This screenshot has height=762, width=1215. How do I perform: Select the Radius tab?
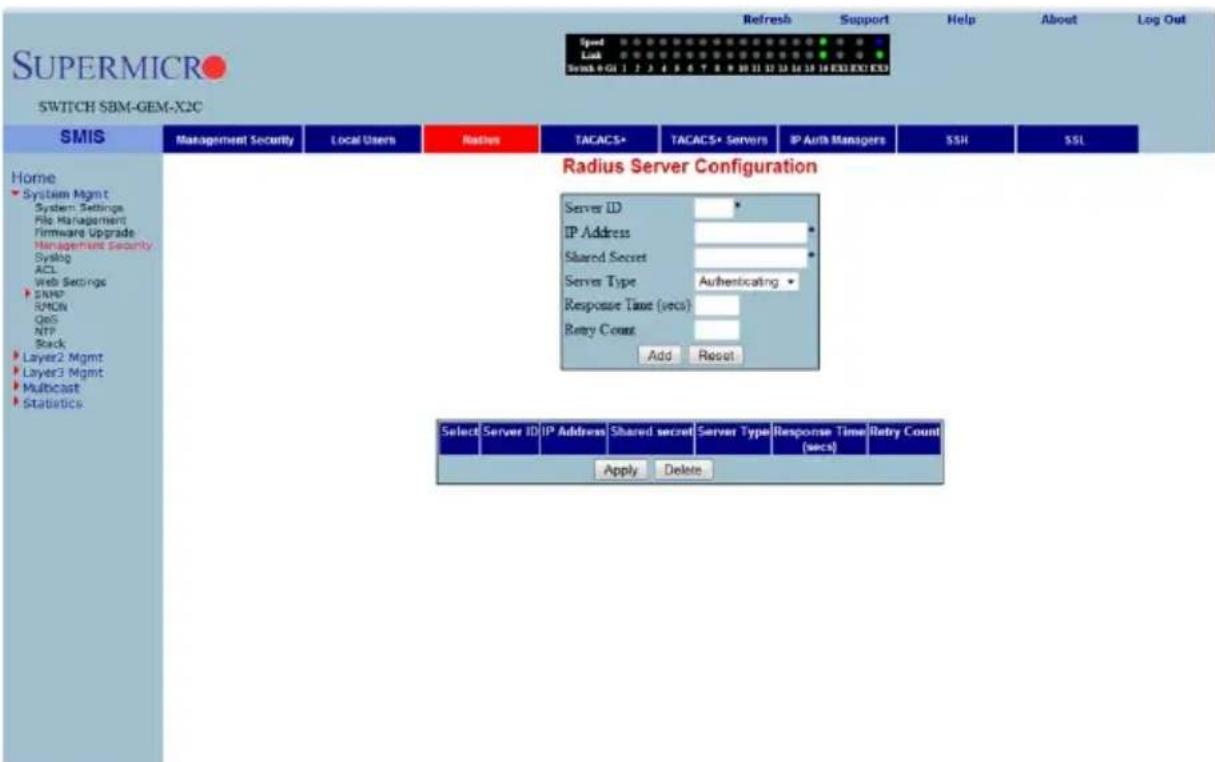pyautogui.click(x=482, y=141)
